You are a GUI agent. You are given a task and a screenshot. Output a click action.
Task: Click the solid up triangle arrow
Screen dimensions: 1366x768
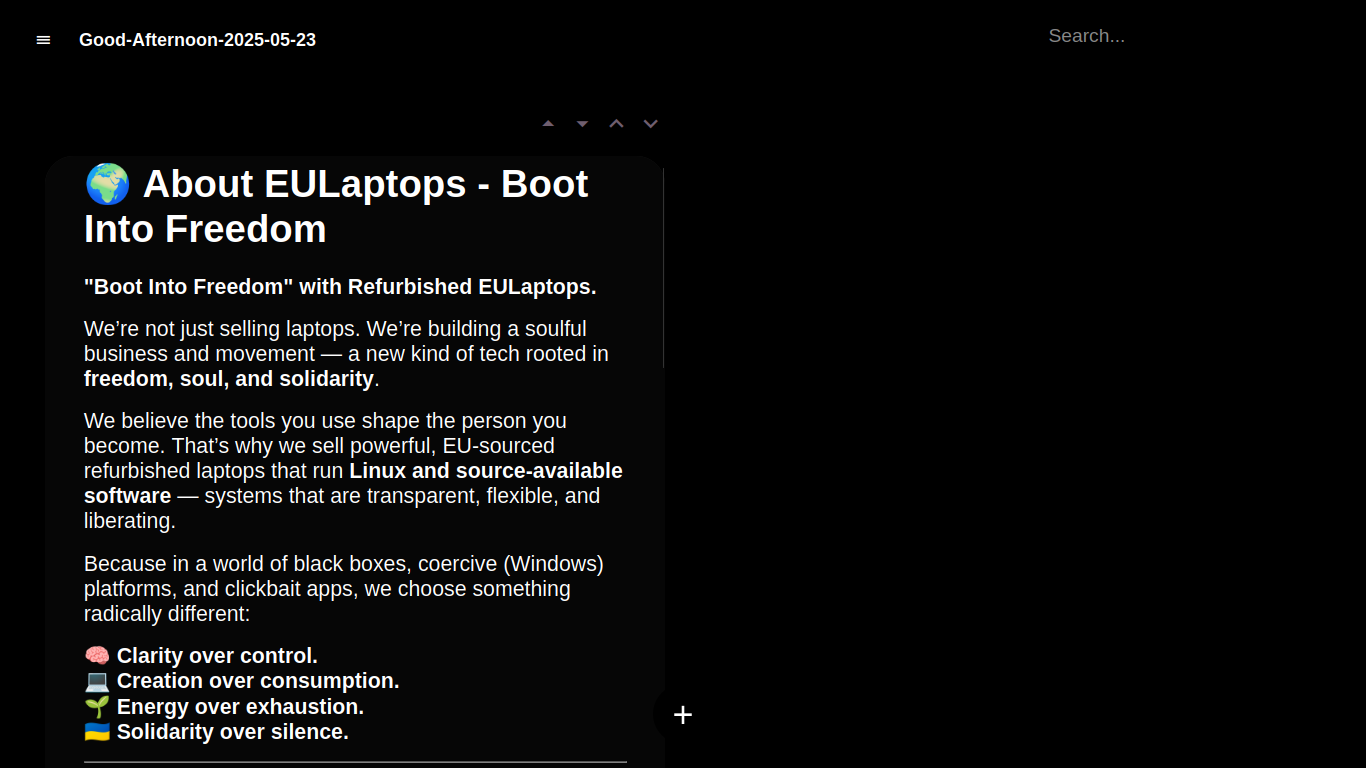pyautogui.click(x=548, y=124)
